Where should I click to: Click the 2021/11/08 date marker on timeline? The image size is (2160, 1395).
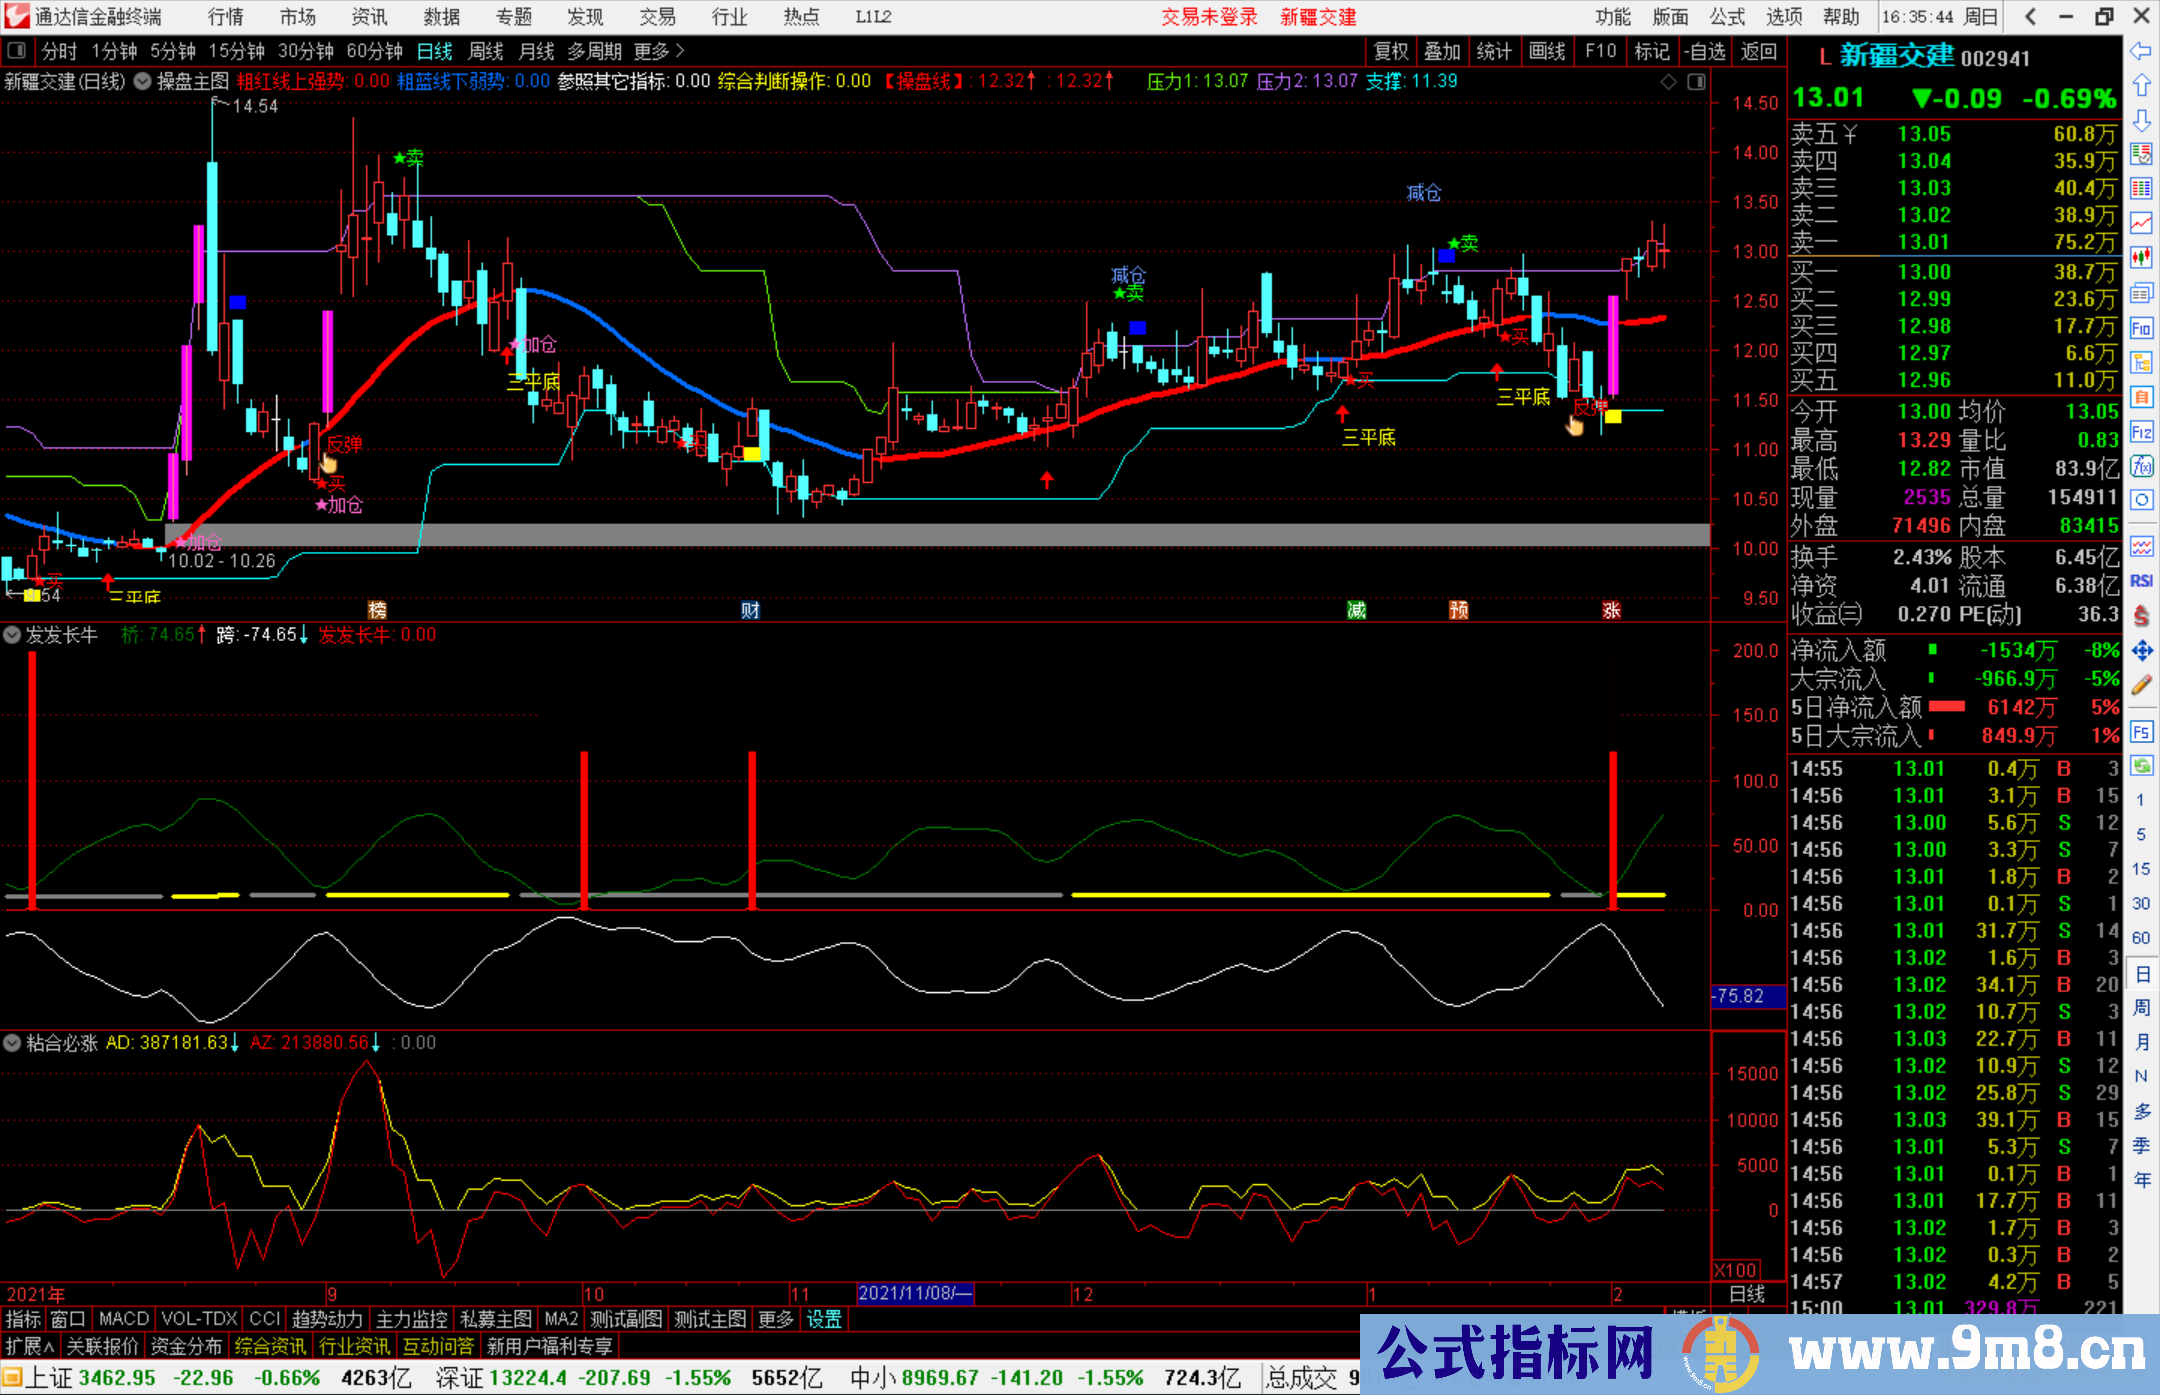pyautogui.click(x=915, y=1294)
